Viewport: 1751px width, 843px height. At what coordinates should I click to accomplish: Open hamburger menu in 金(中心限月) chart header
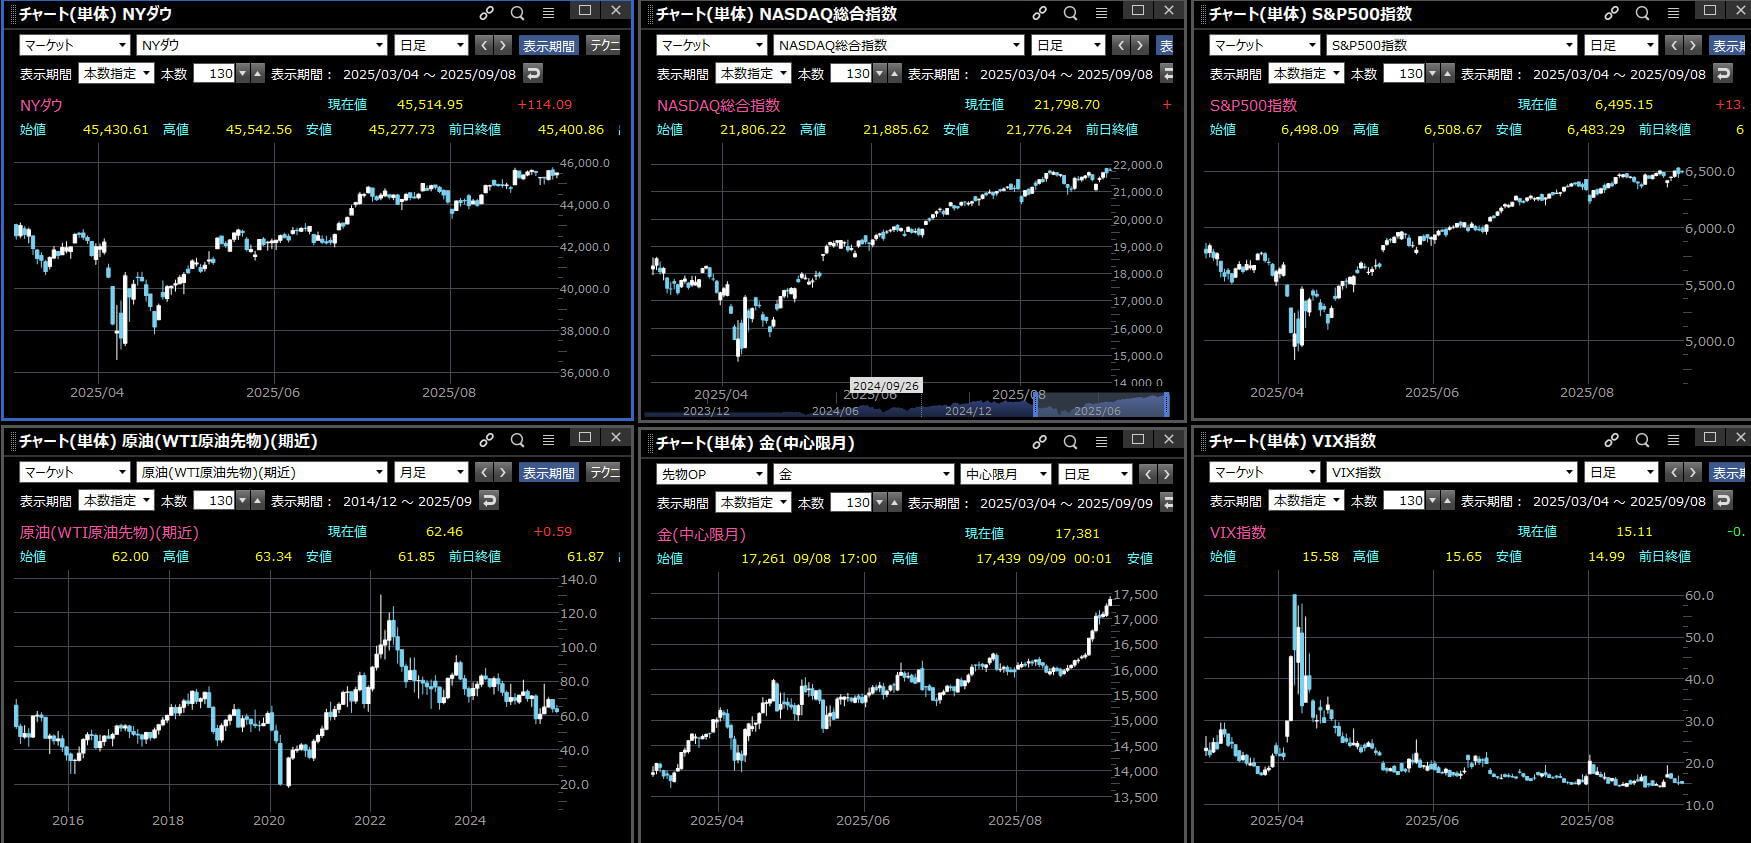(x=1101, y=441)
